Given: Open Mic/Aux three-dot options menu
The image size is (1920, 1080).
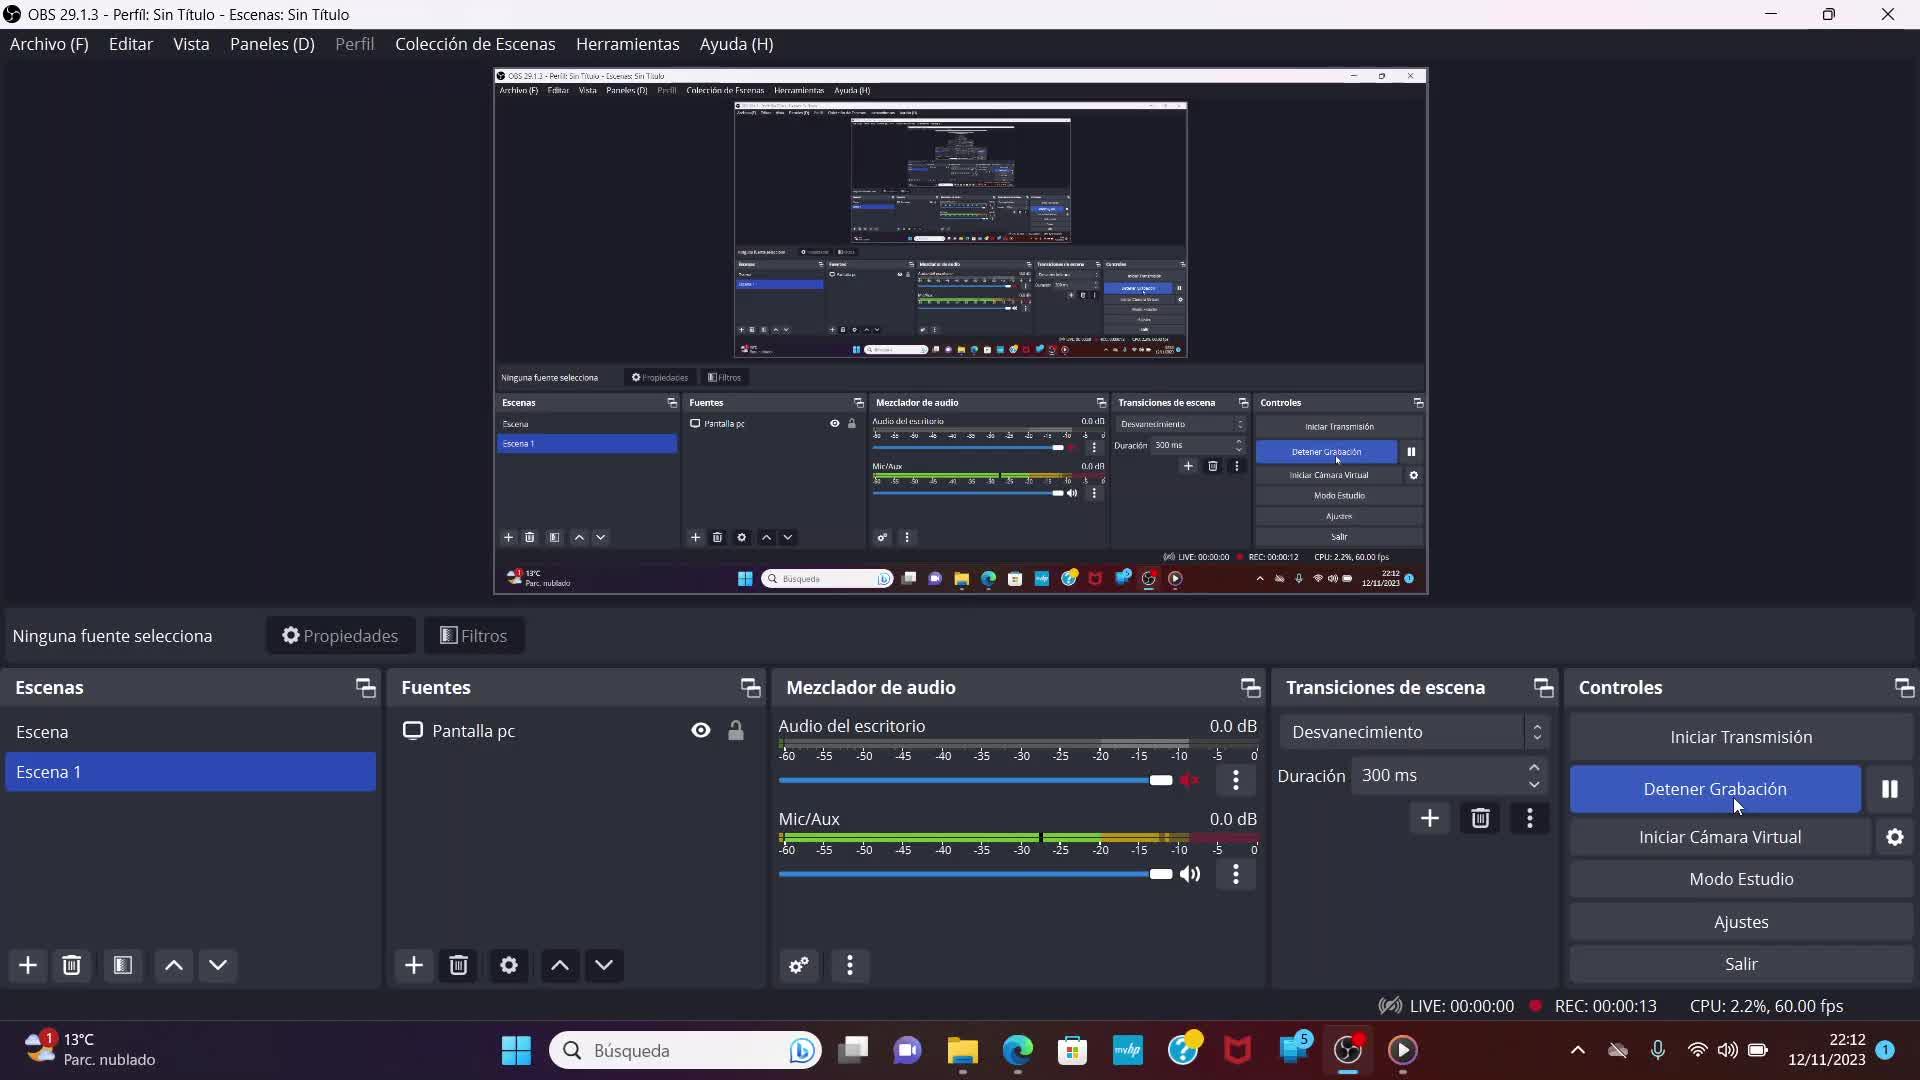Looking at the screenshot, I should pyautogui.click(x=1236, y=874).
